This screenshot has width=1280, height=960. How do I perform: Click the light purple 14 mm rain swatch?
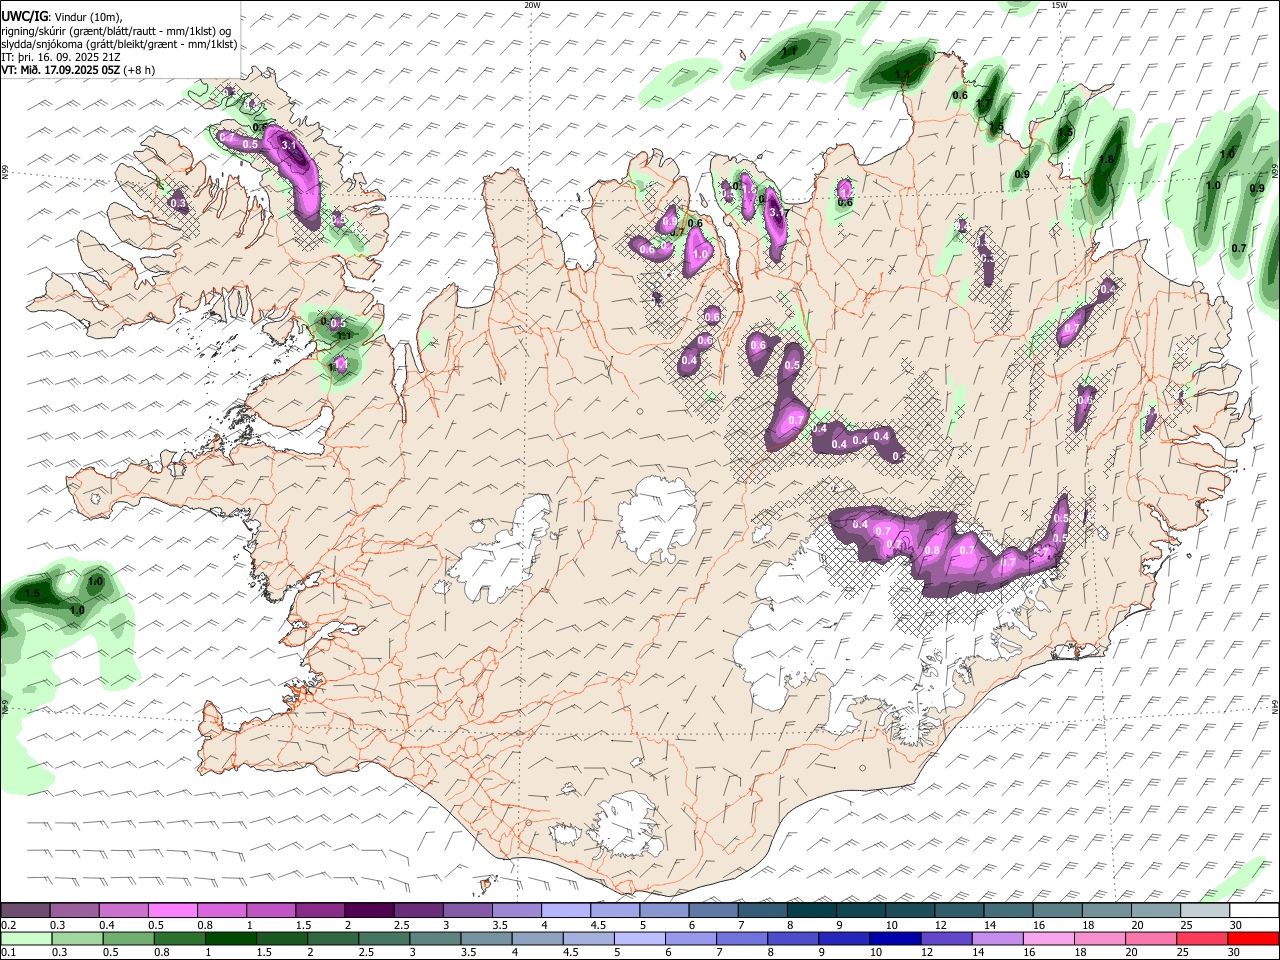[997, 938]
